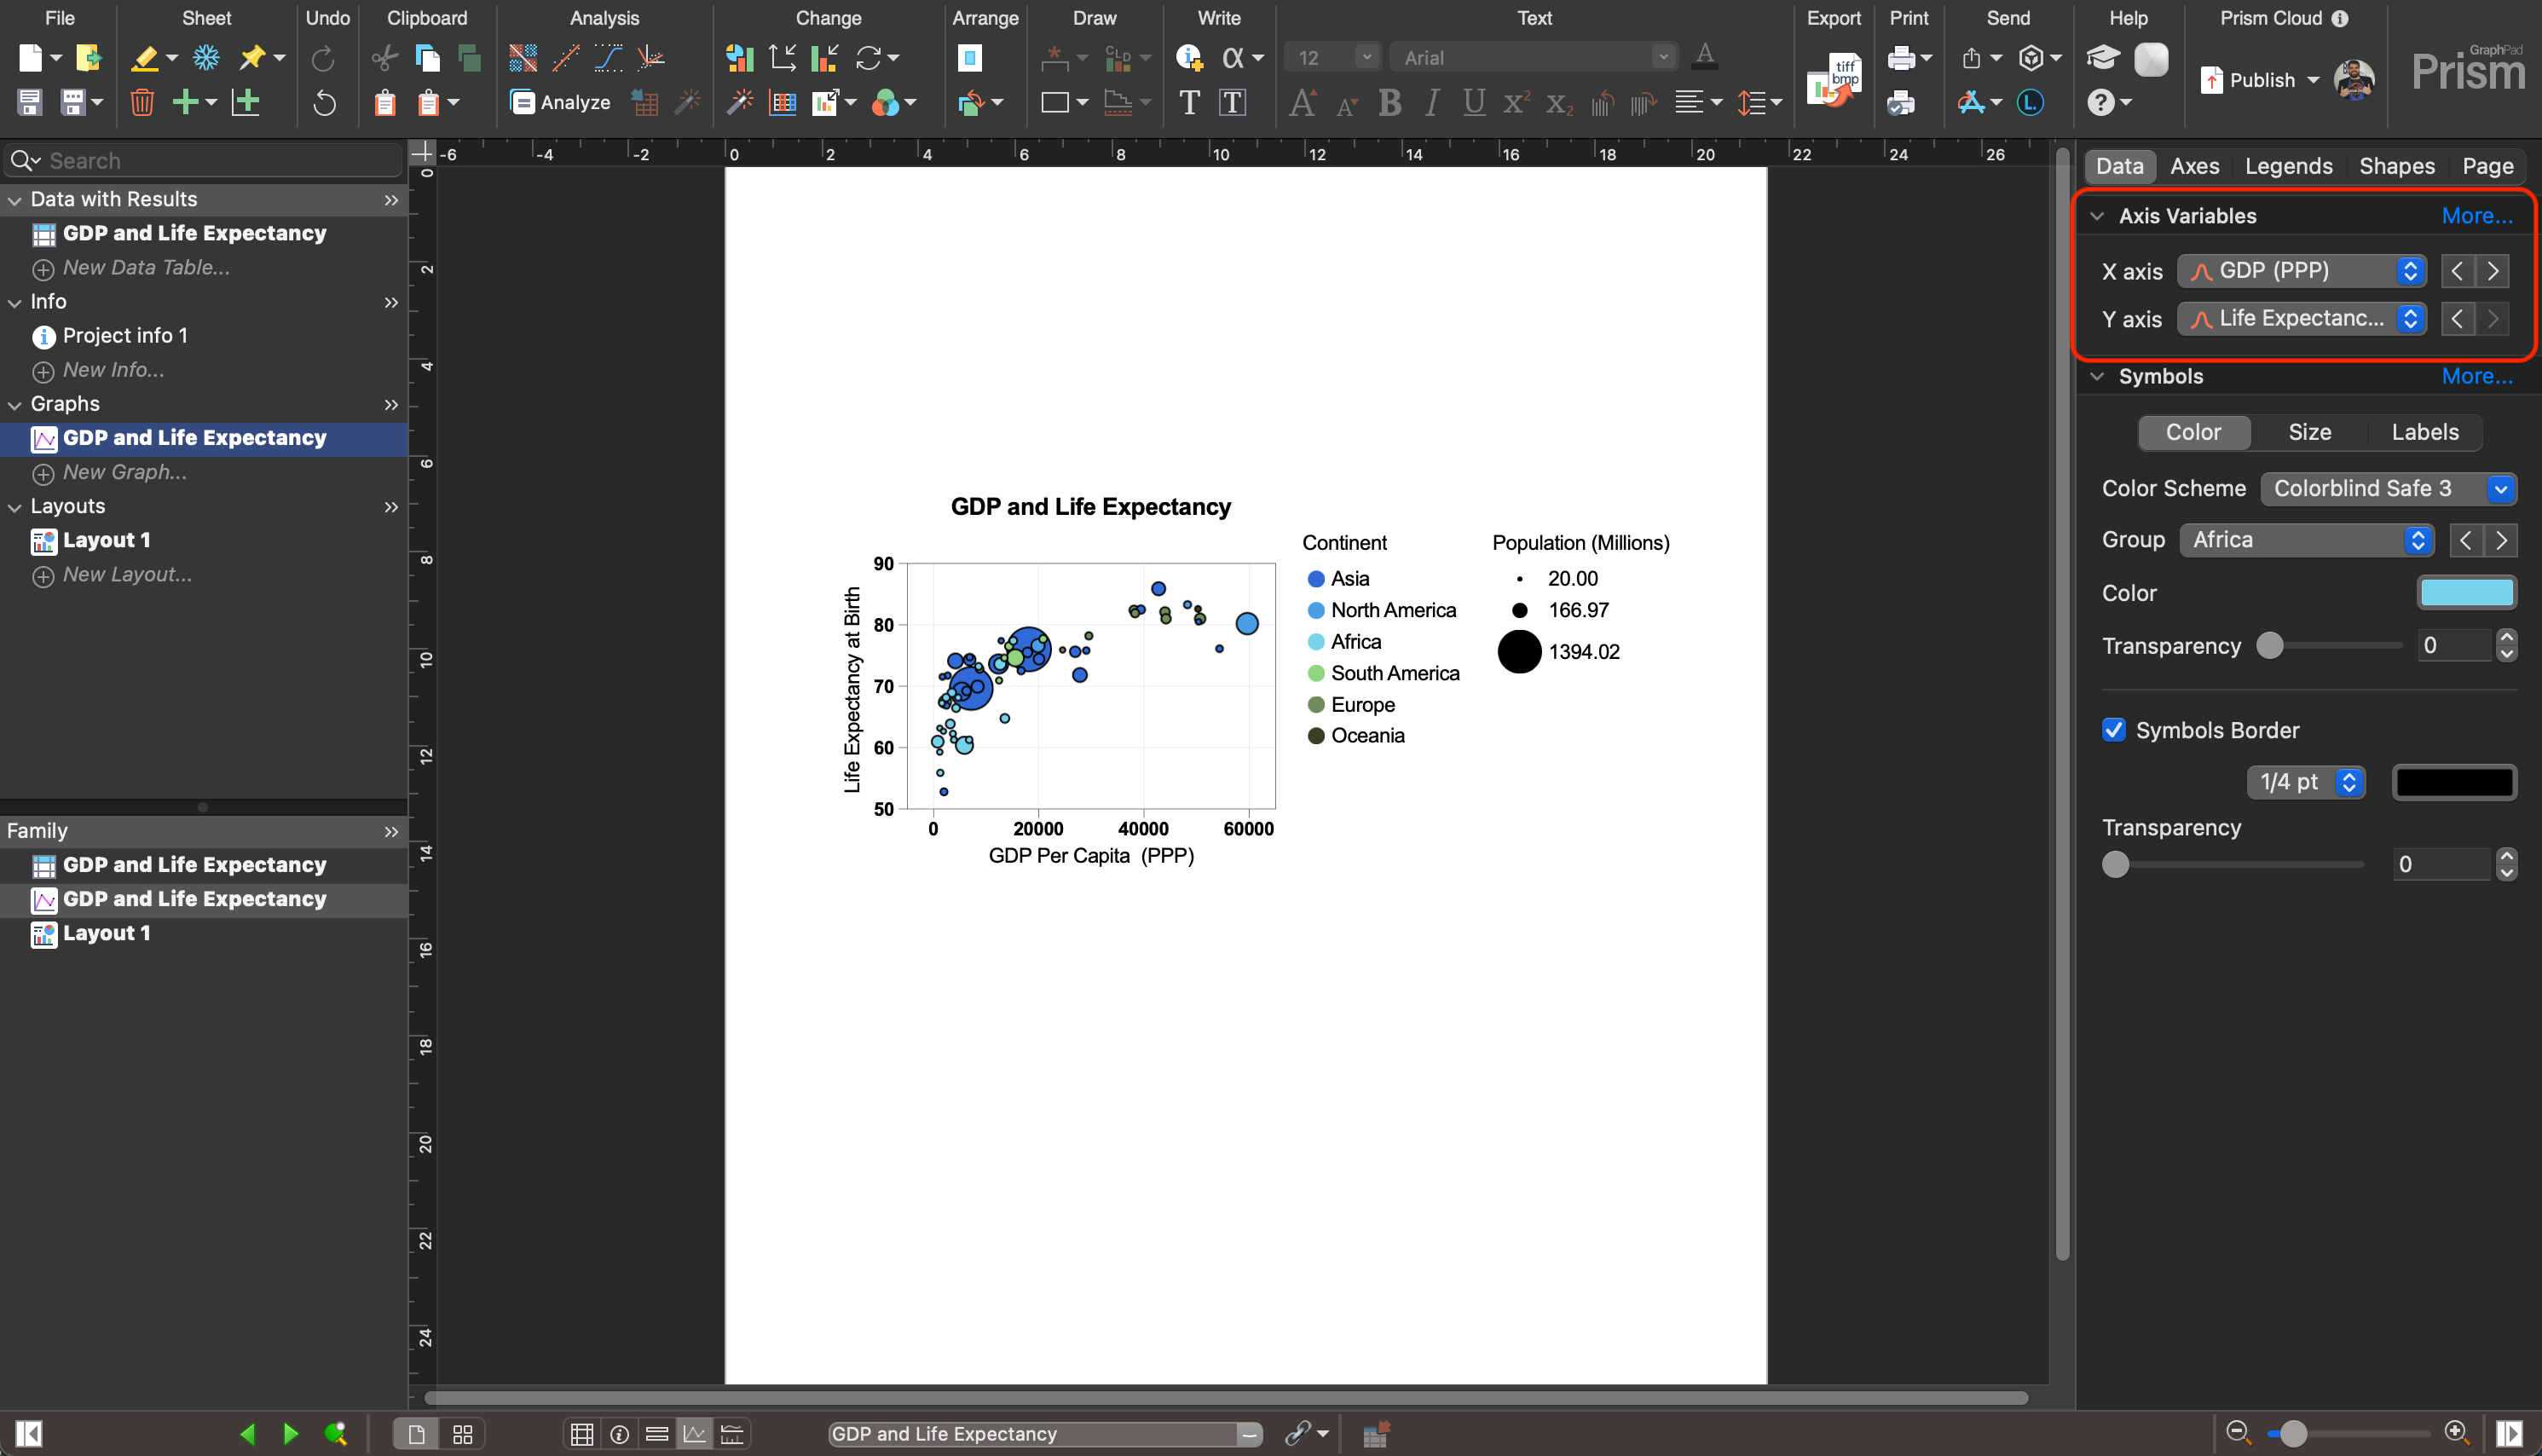
Task: Enable bold text formatting
Action: 1389,102
